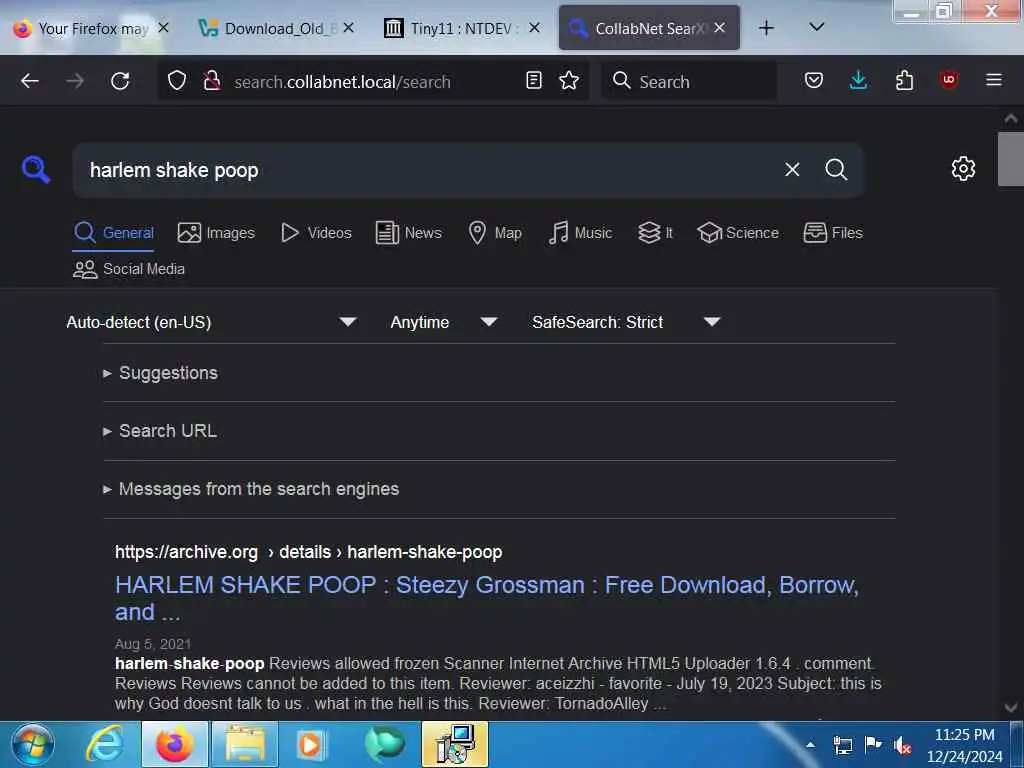The height and width of the screenshot is (768, 1024).
Task: Open the Anytime time range dropdown
Action: tap(444, 322)
